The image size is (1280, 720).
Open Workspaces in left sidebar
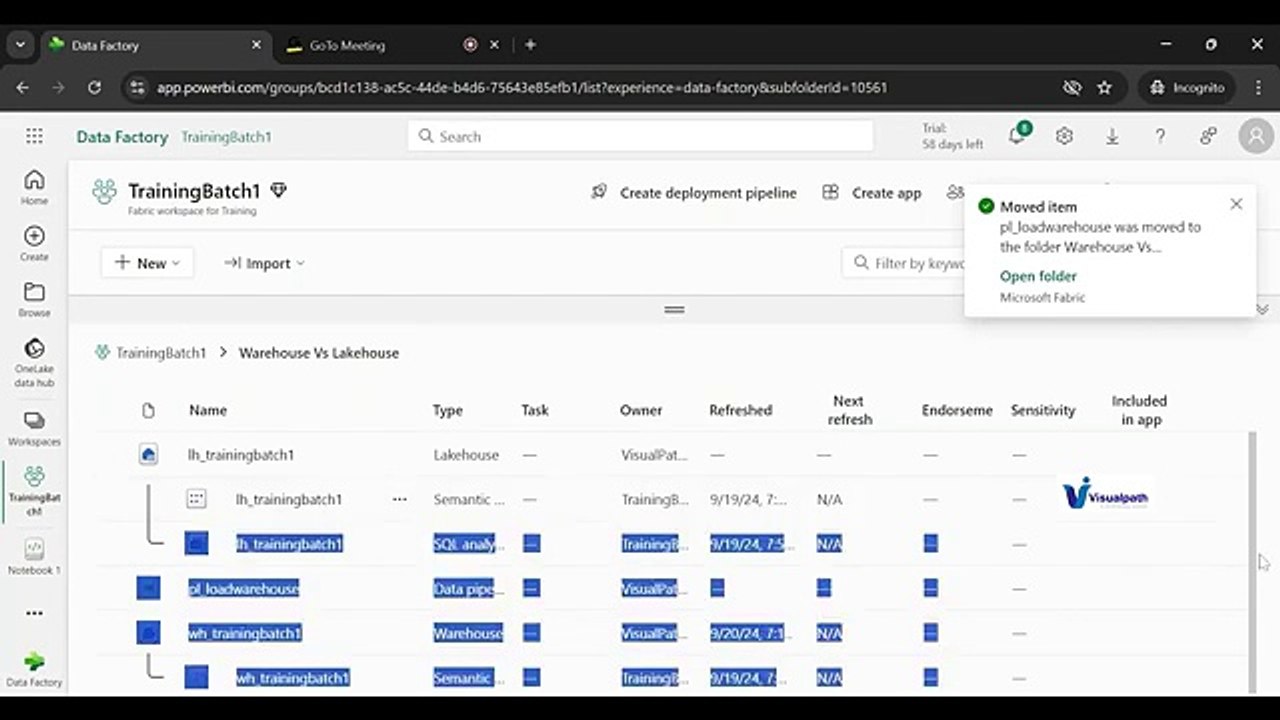click(34, 428)
